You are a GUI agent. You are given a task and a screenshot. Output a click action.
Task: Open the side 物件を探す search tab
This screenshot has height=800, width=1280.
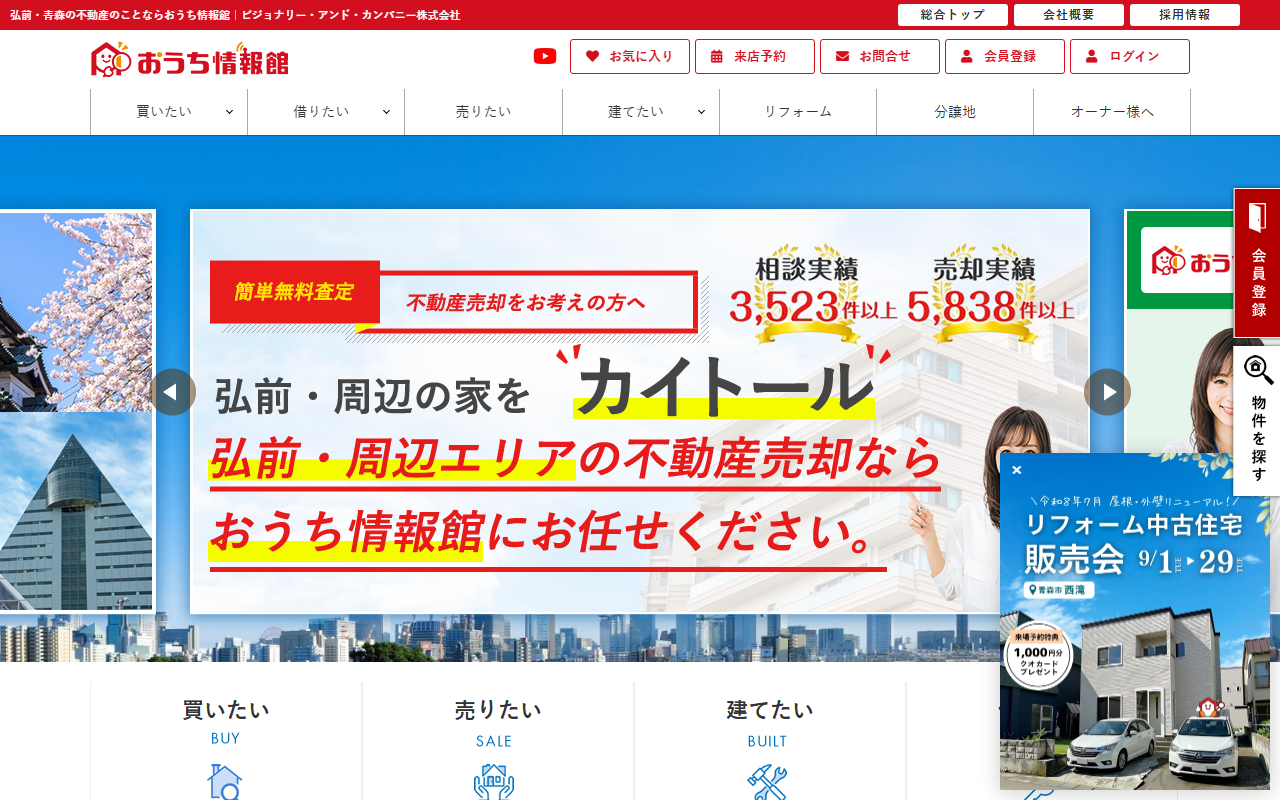tap(1257, 421)
